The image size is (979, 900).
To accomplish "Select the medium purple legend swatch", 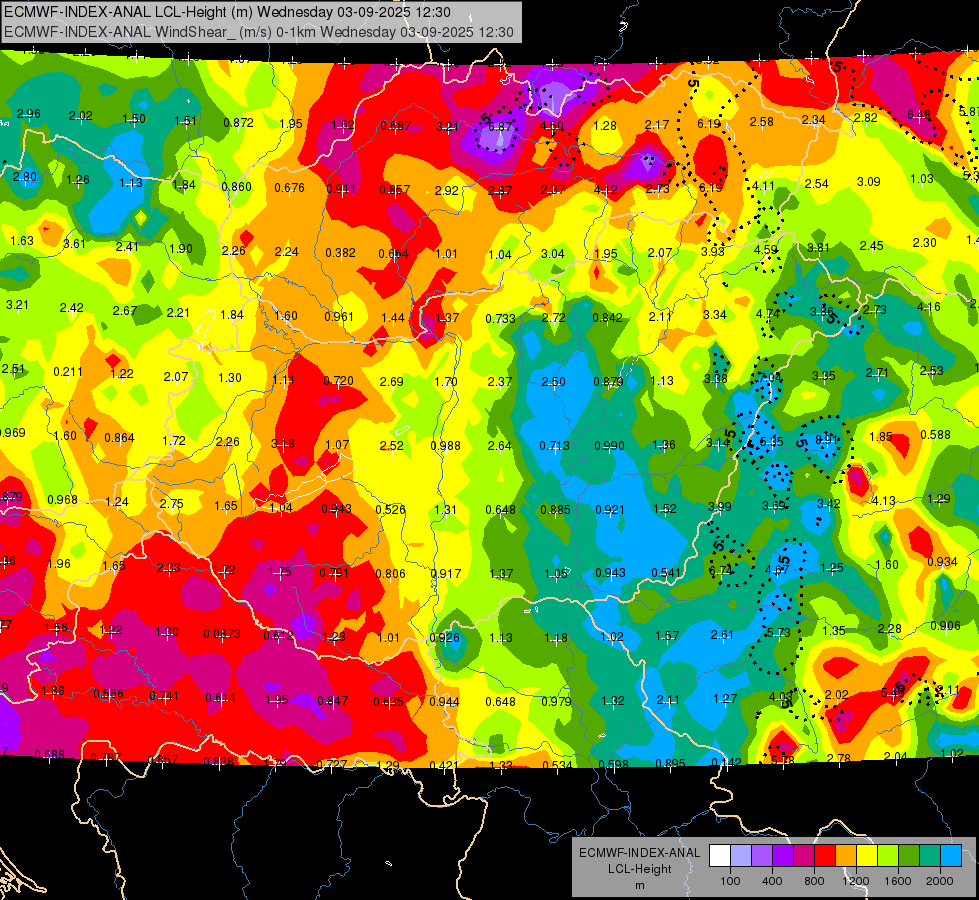I will pos(762,856).
